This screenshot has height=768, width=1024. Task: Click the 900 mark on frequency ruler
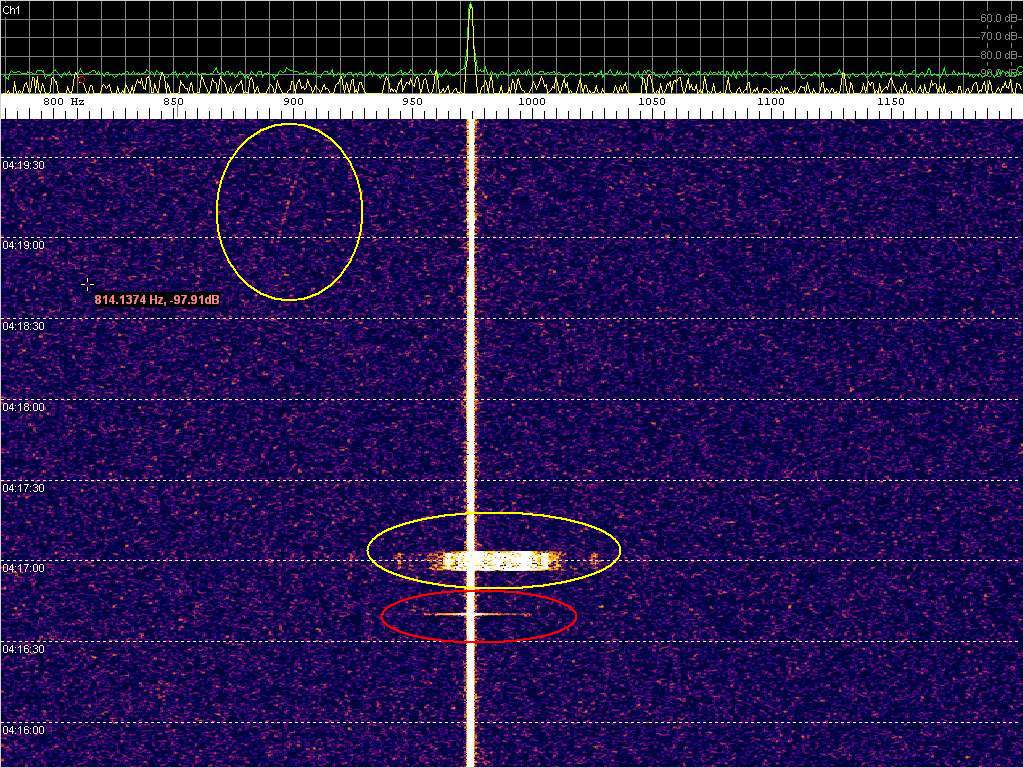pos(293,102)
